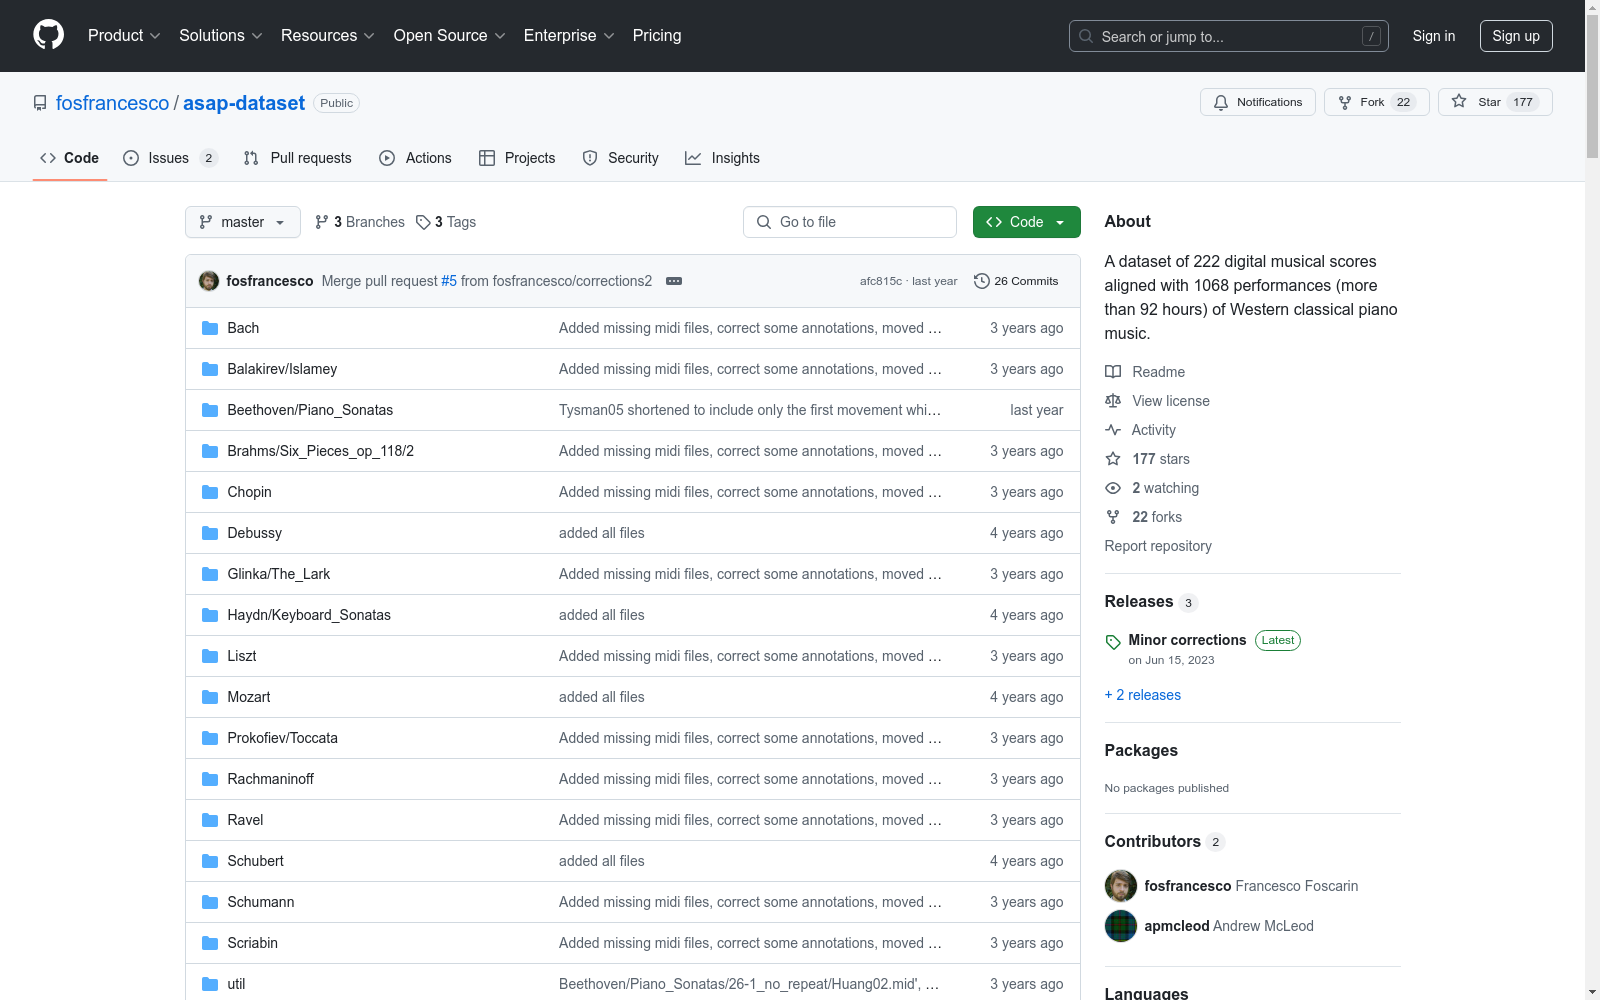Click fosfrancesco's avatar in the commit header

point(209,281)
